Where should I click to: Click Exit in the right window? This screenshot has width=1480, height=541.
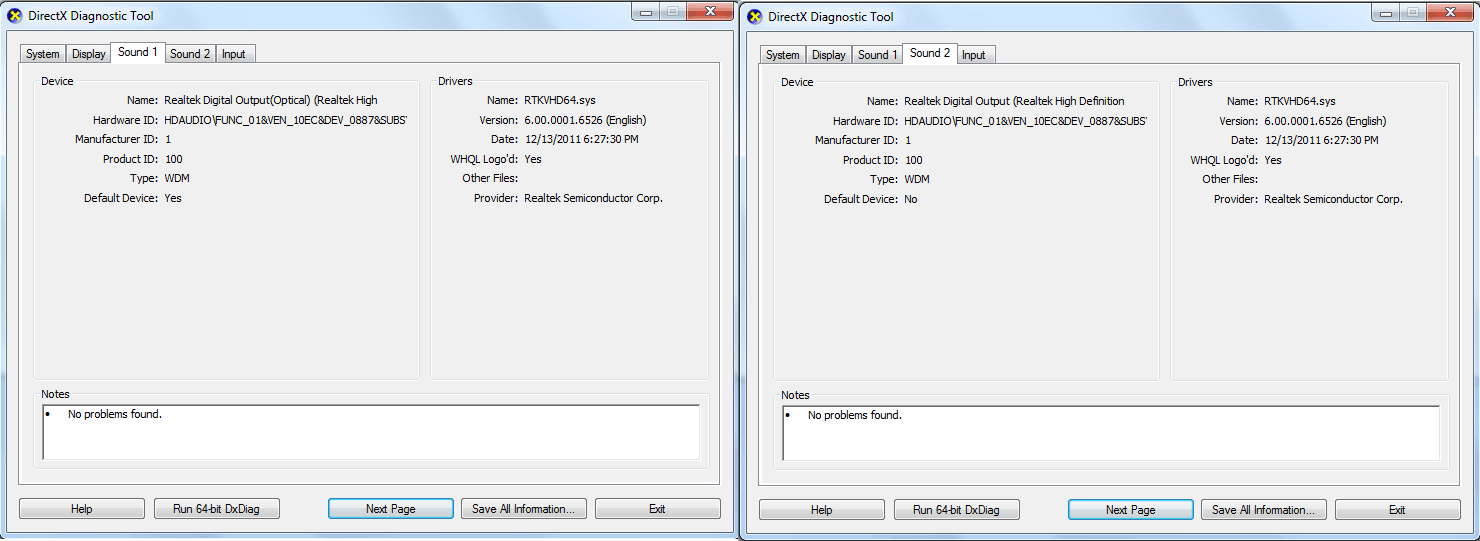pyautogui.click(x=1397, y=510)
